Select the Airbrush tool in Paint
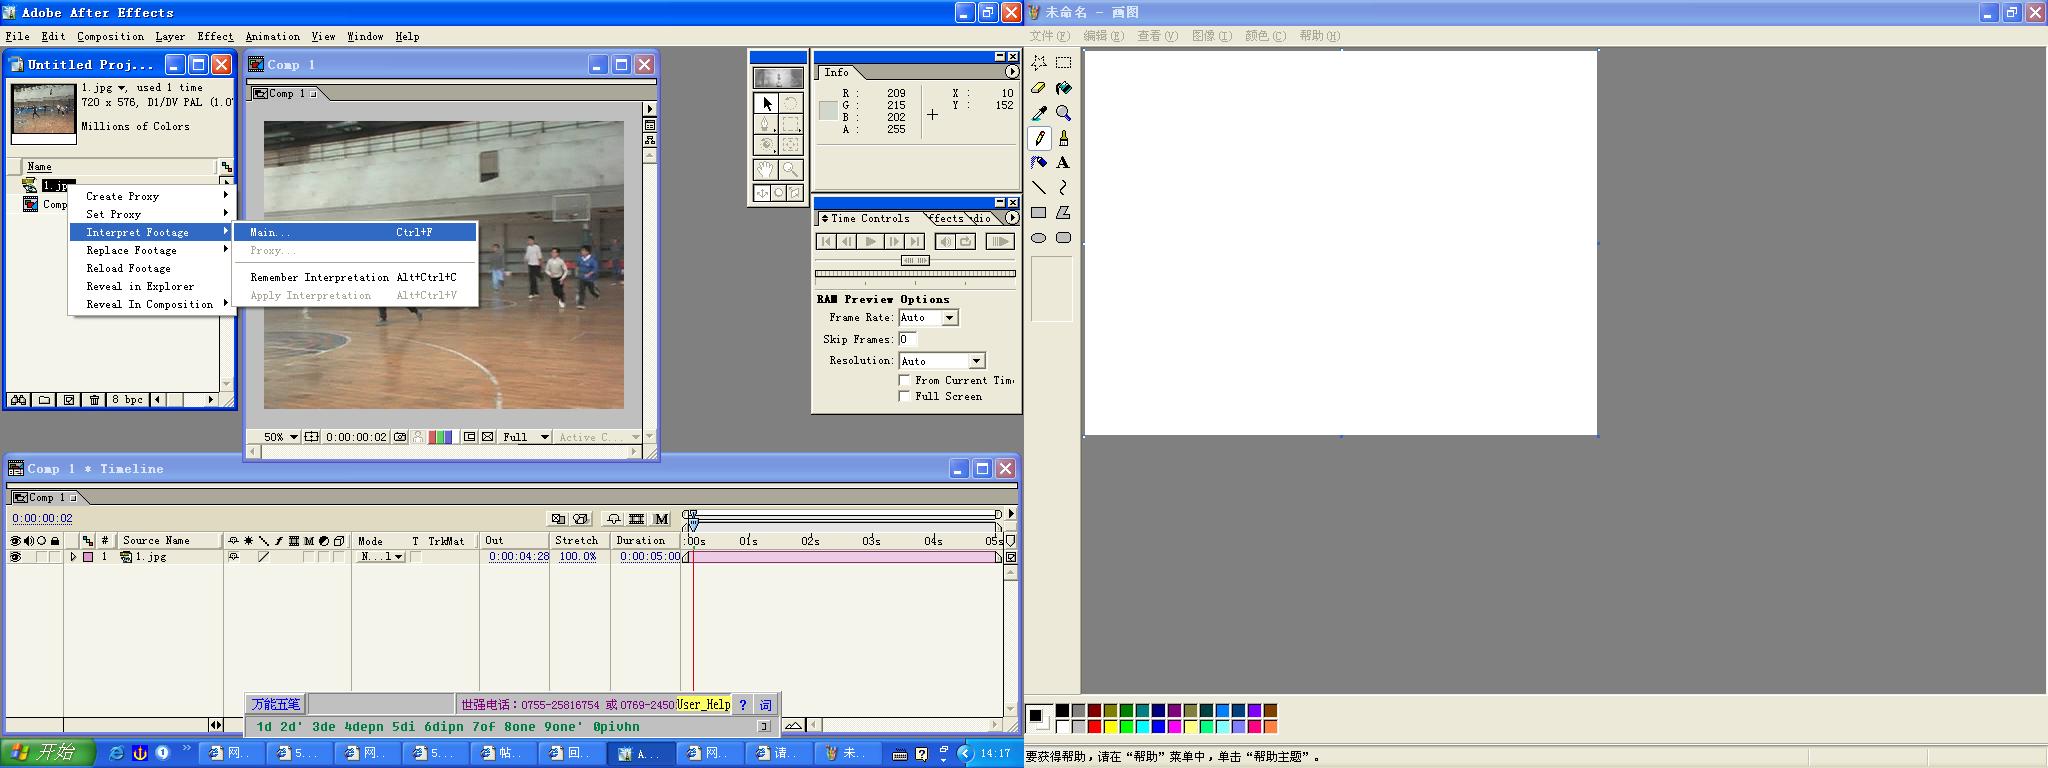2048x768 pixels. pos(1039,162)
